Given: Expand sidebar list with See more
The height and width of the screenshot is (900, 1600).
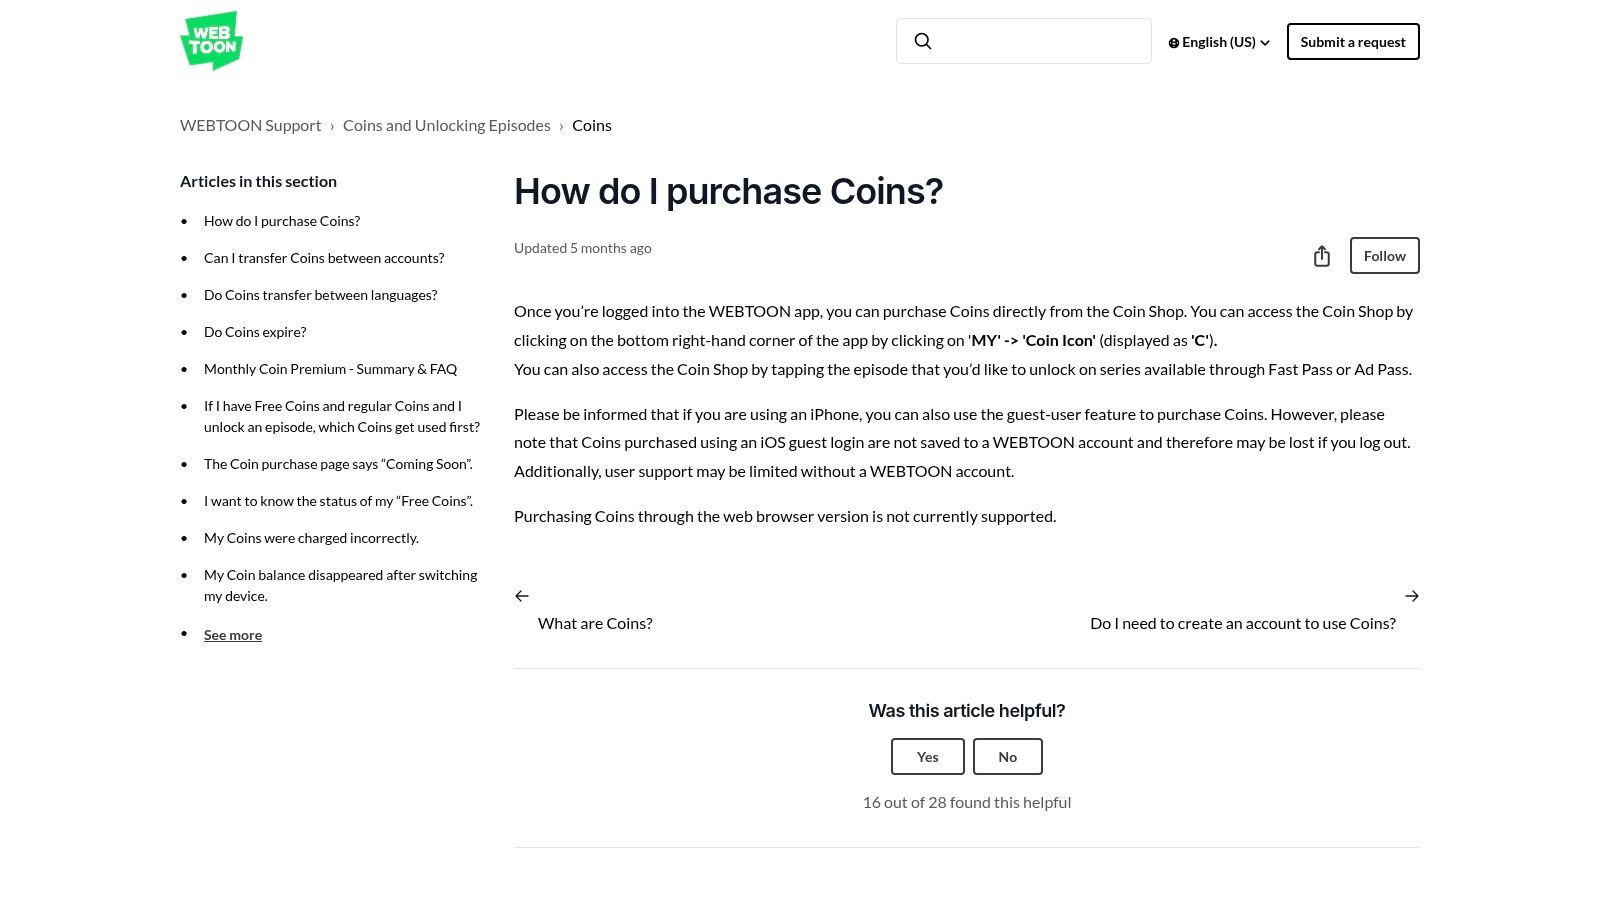Looking at the screenshot, I should [x=233, y=635].
